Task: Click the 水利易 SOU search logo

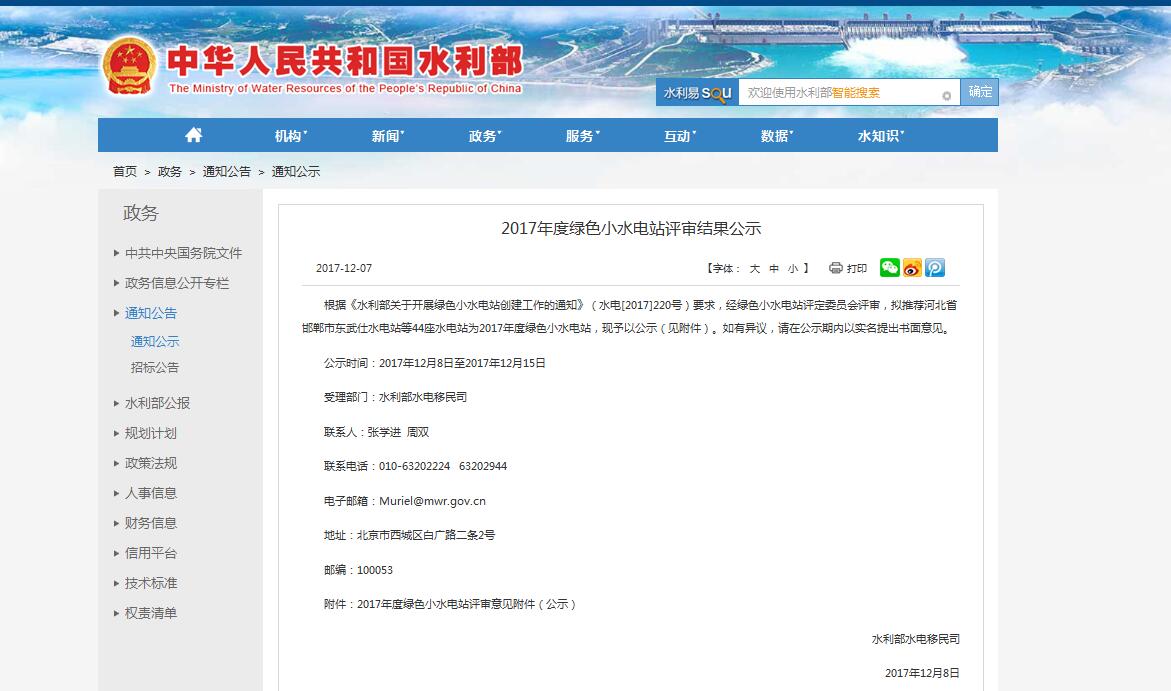Action: pos(697,93)
